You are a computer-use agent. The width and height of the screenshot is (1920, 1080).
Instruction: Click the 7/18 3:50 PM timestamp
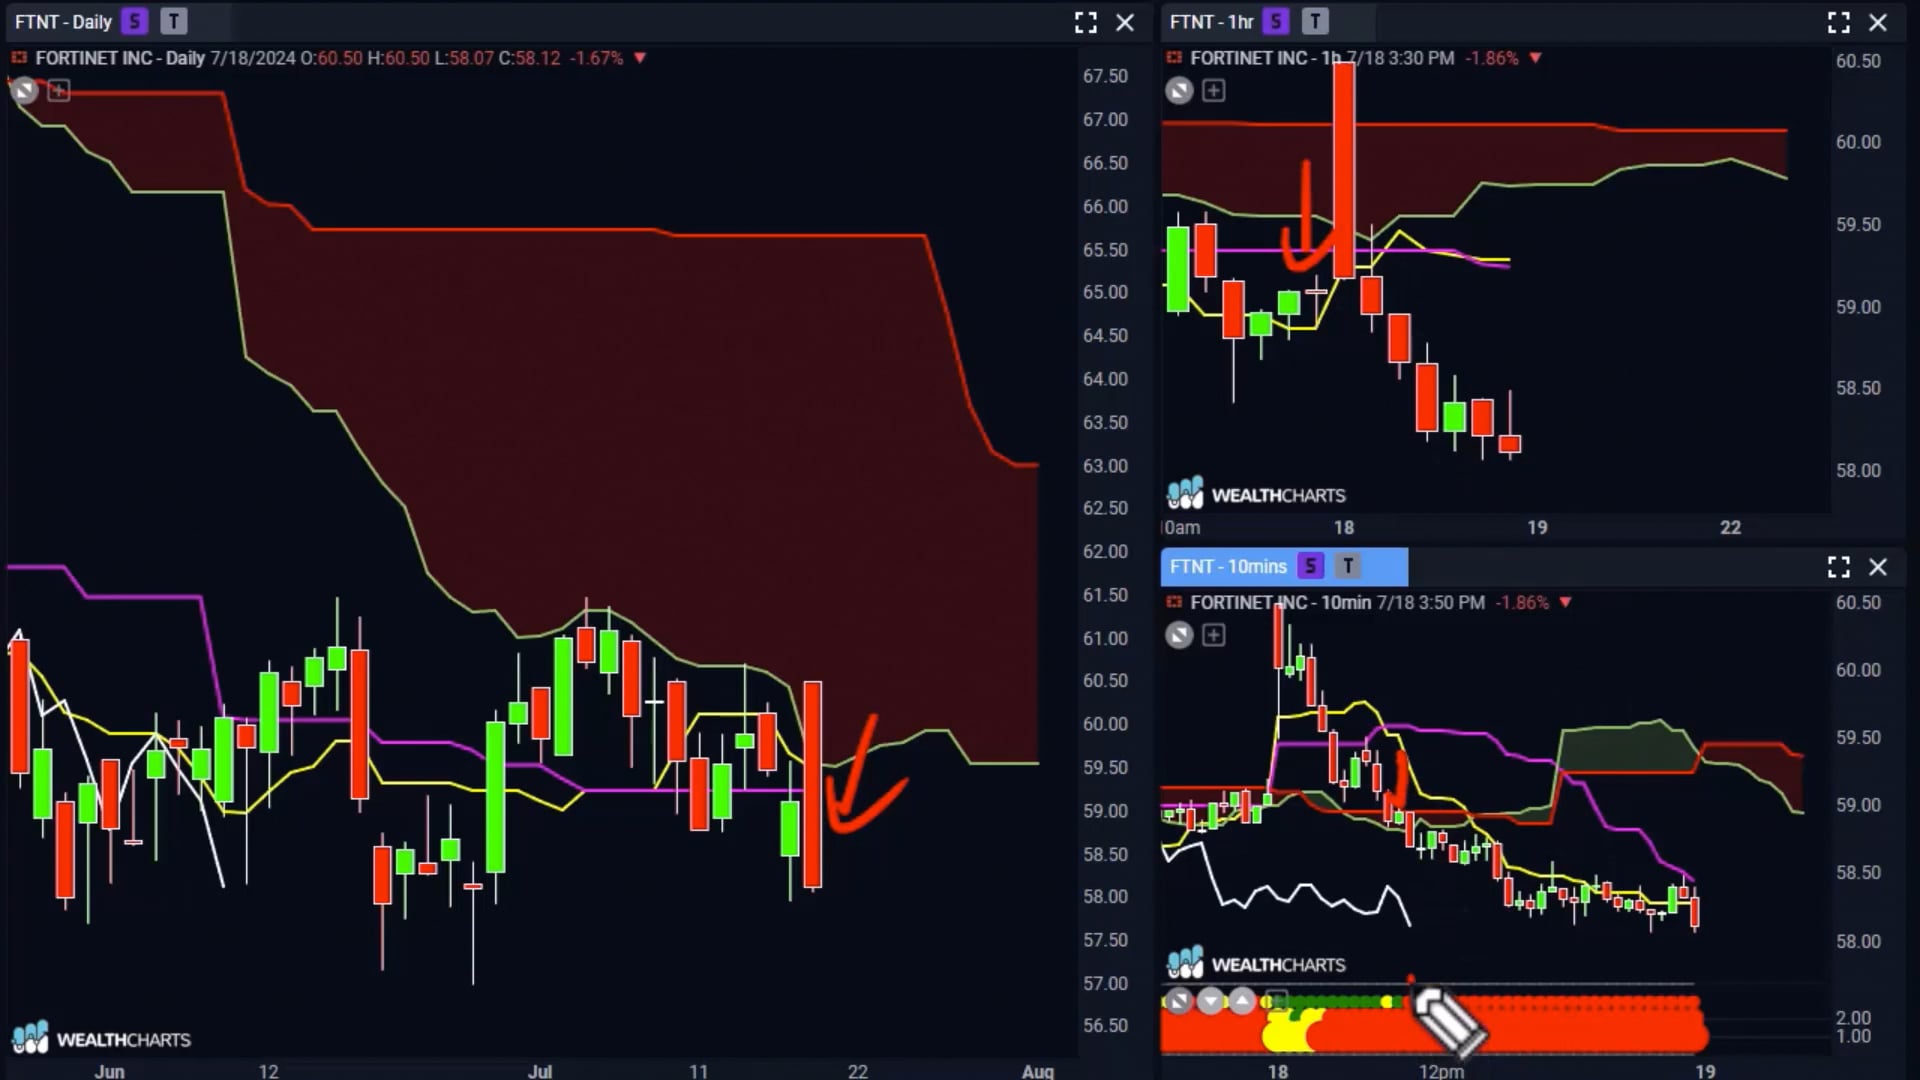(x=1430, y=602)
